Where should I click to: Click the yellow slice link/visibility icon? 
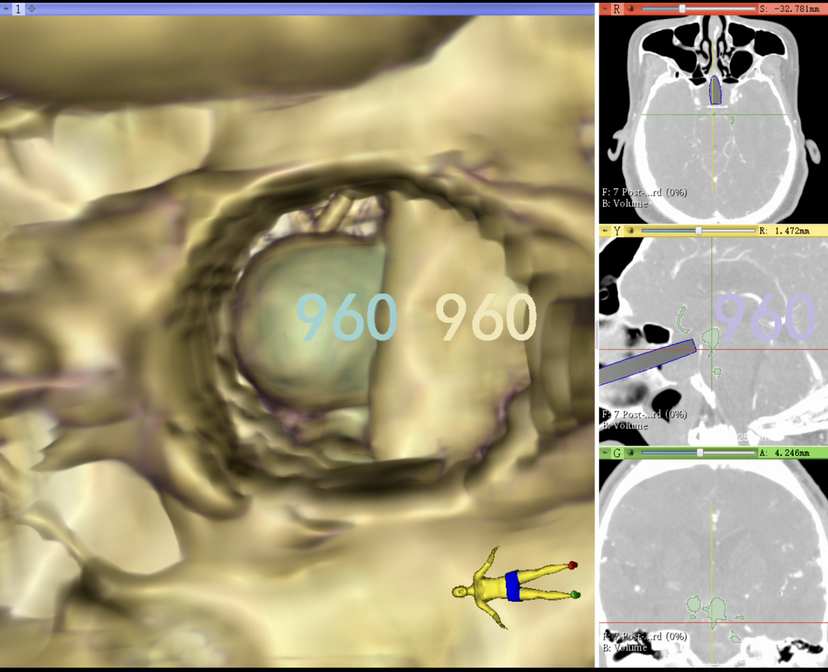[x=632, y=230]
